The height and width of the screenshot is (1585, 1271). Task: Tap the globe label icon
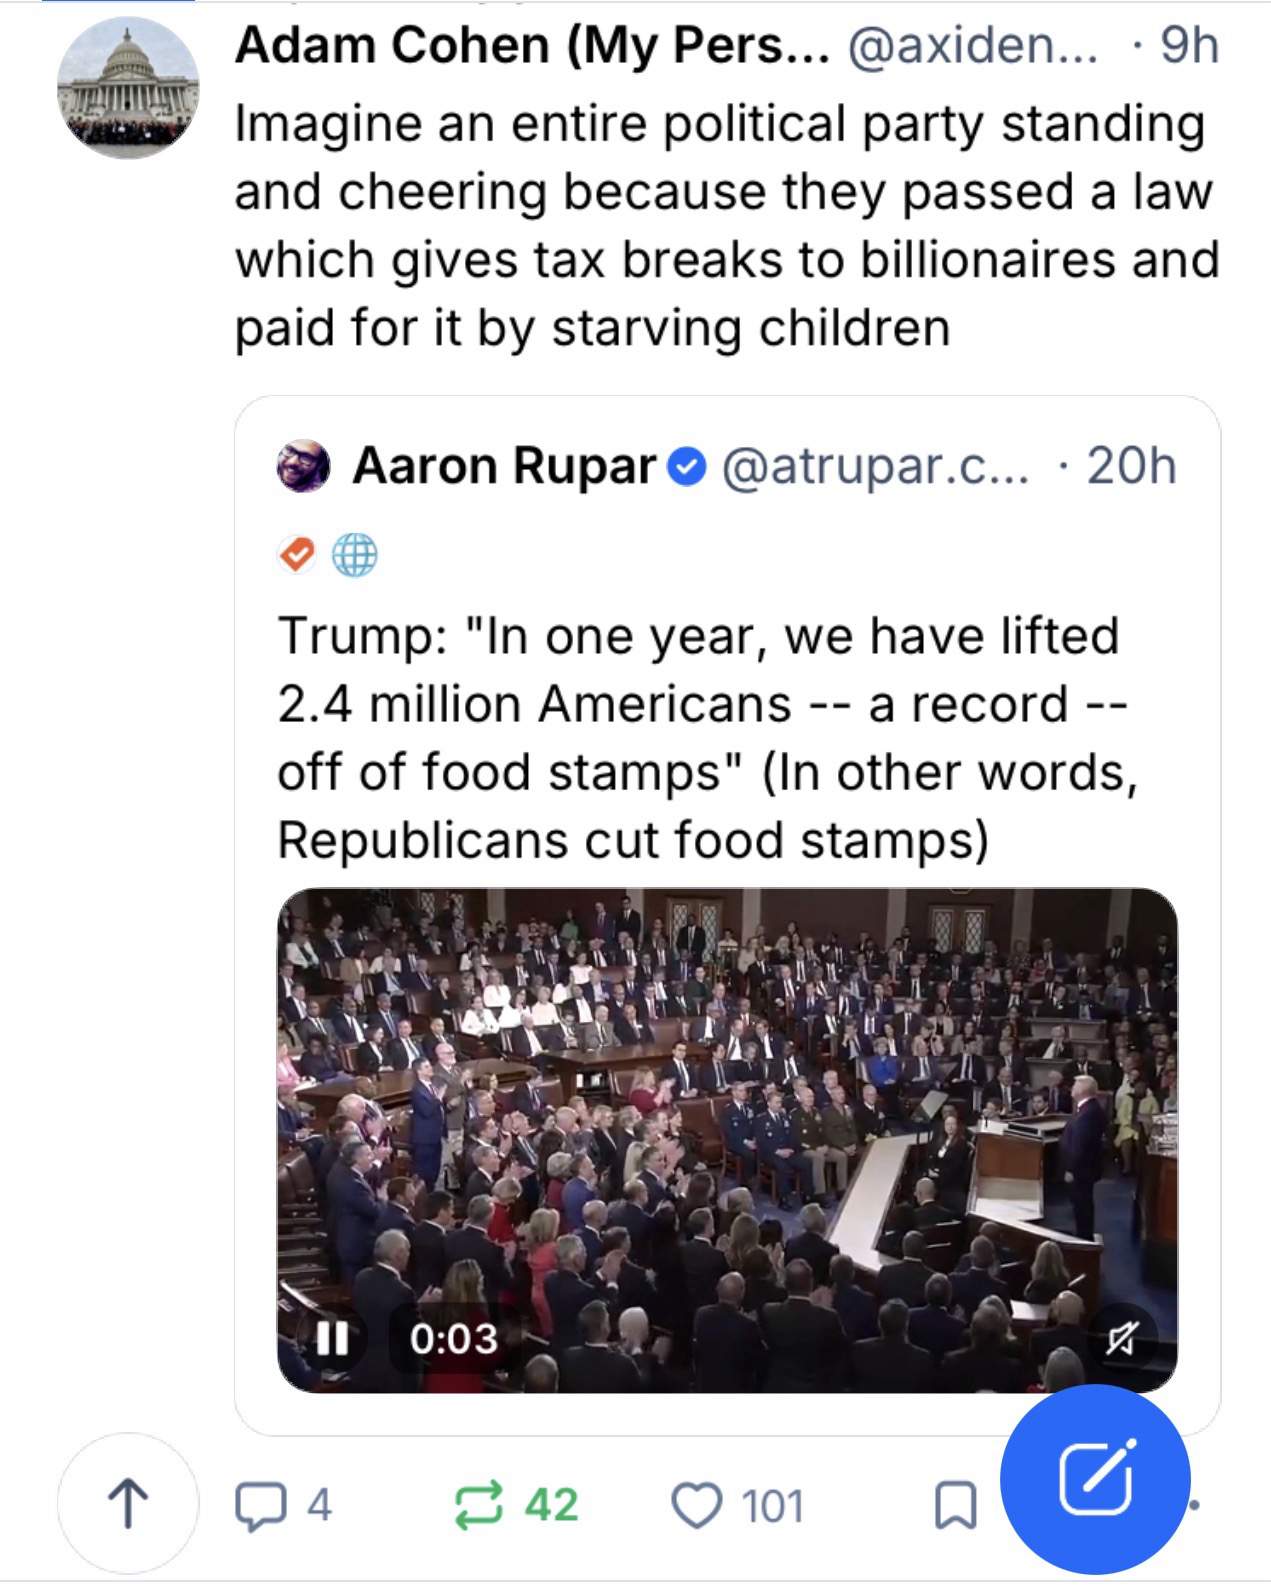click(354, 554)
